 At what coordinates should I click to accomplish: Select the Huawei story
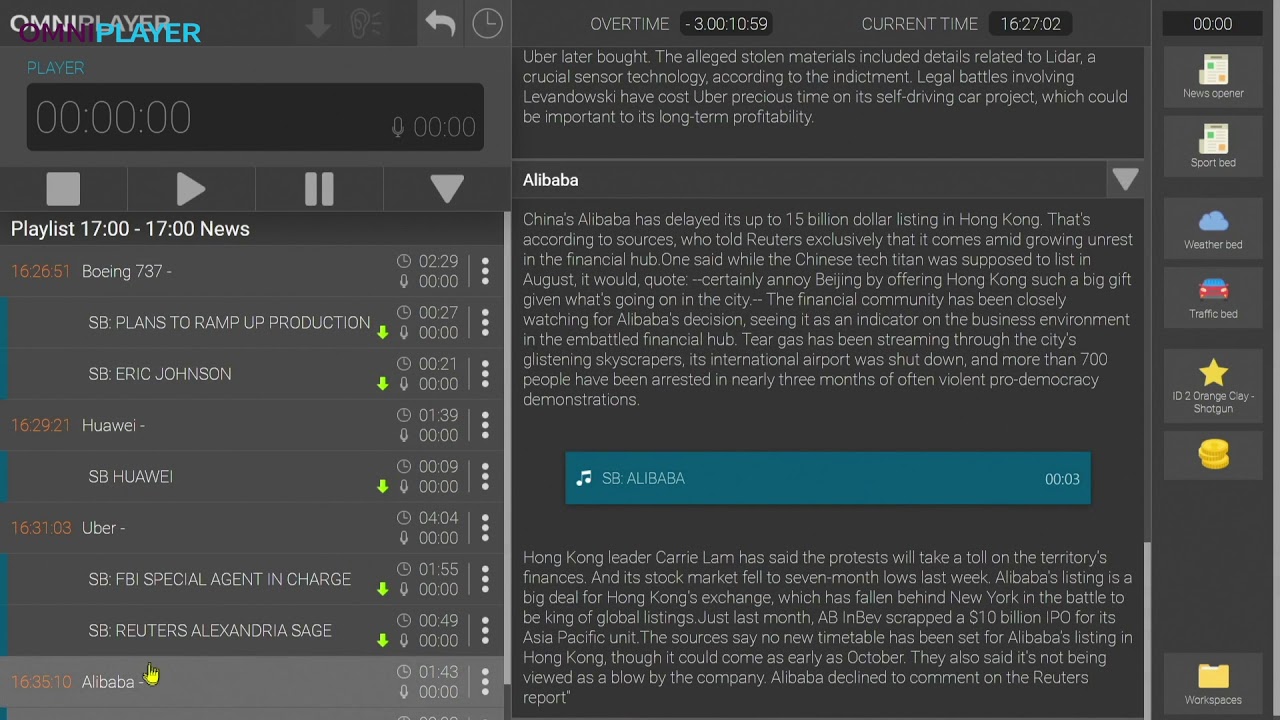coord(252,425)
